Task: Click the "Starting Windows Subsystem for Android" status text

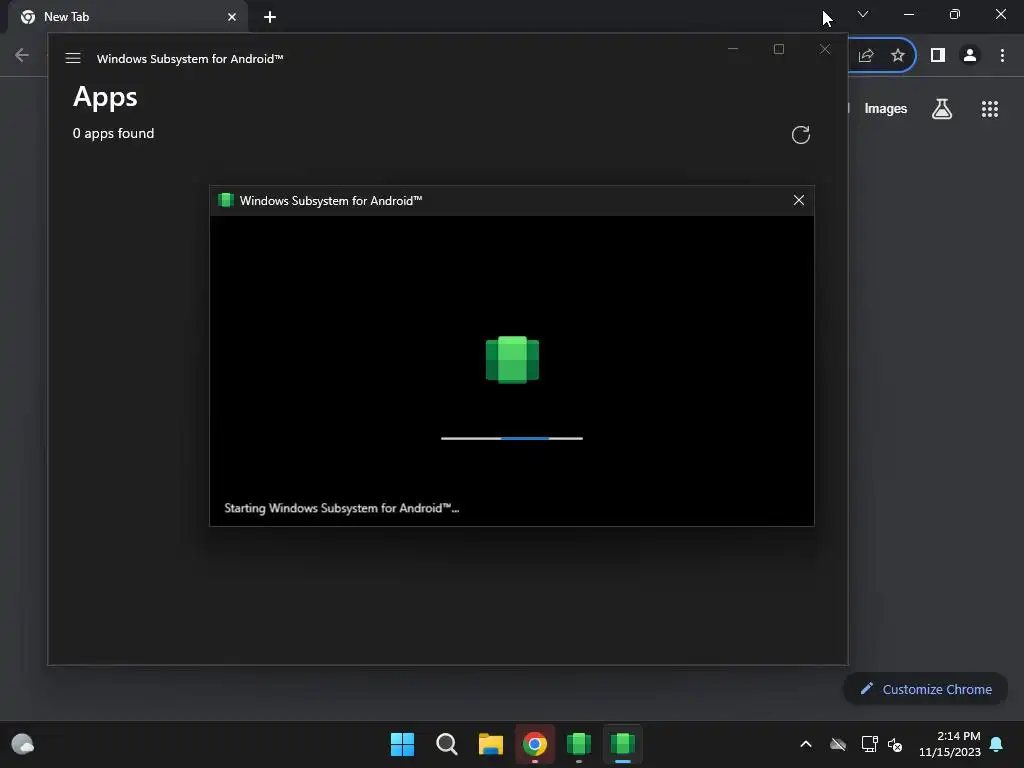Action: pyautogui.click(x=342, y=508)
